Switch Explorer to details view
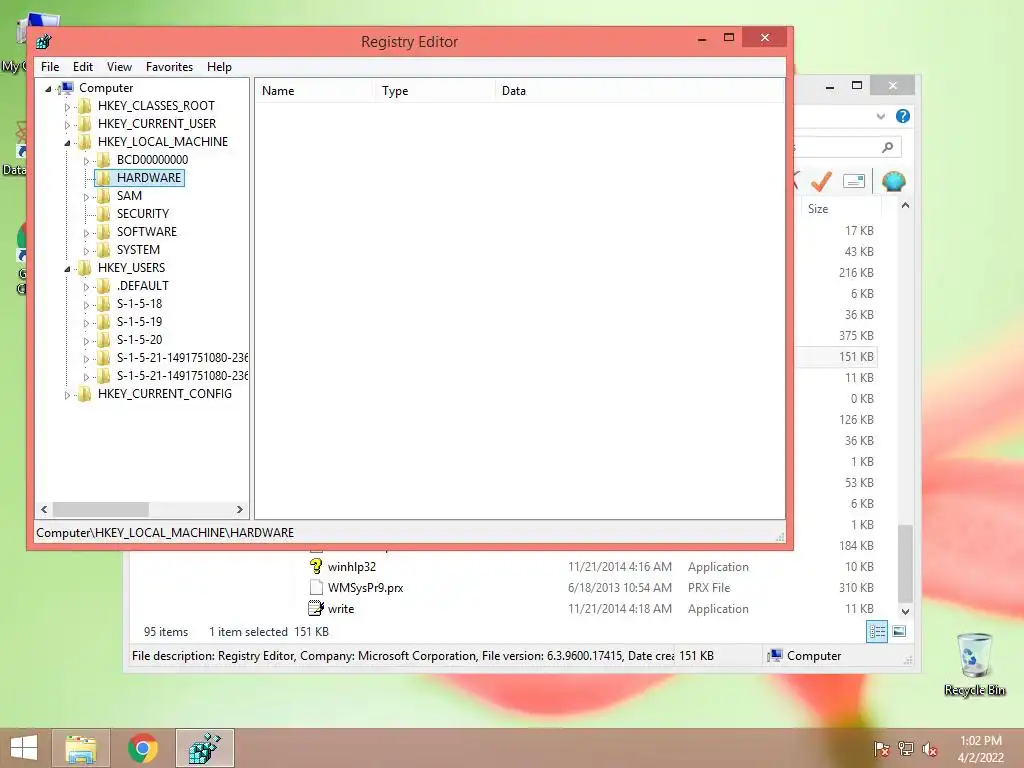1024x768 pixels. coord(877,632)
